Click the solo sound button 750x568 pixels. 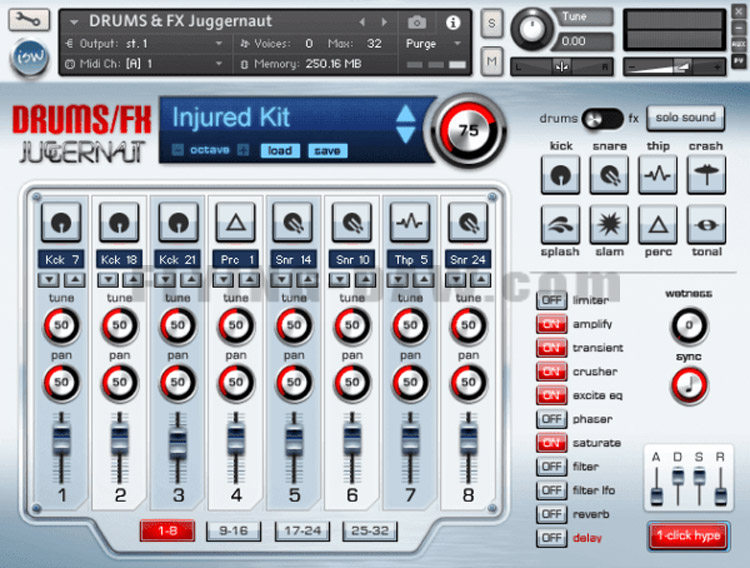pos(685,118)
